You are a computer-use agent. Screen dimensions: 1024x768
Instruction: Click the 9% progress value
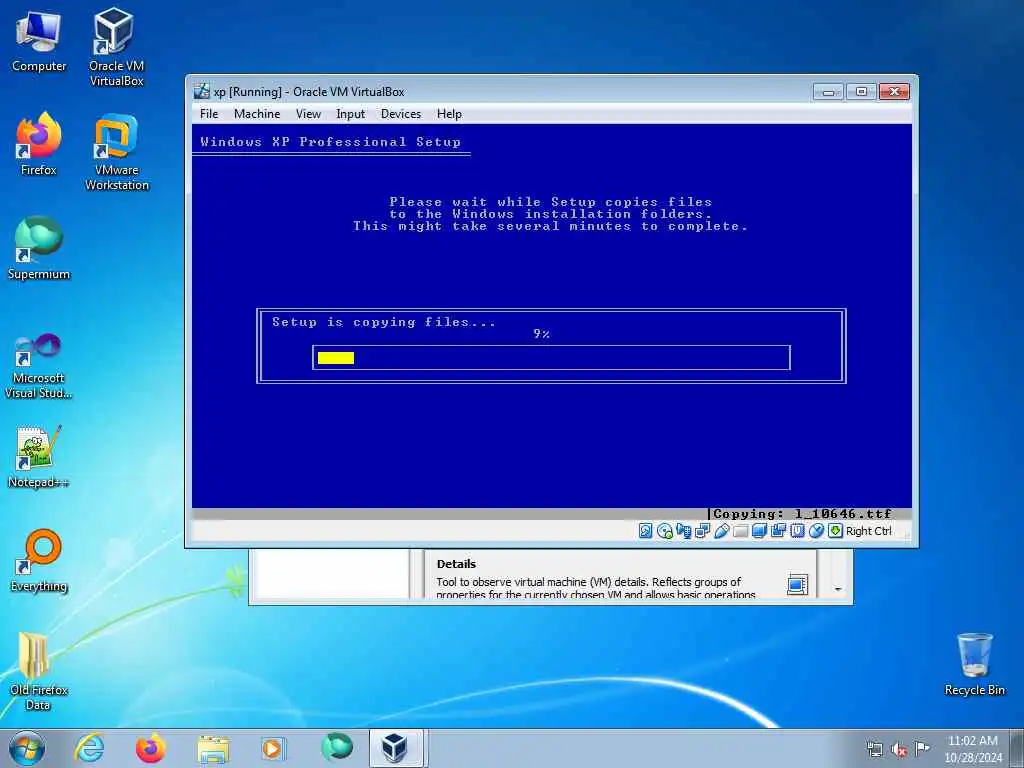coord(541,334)
